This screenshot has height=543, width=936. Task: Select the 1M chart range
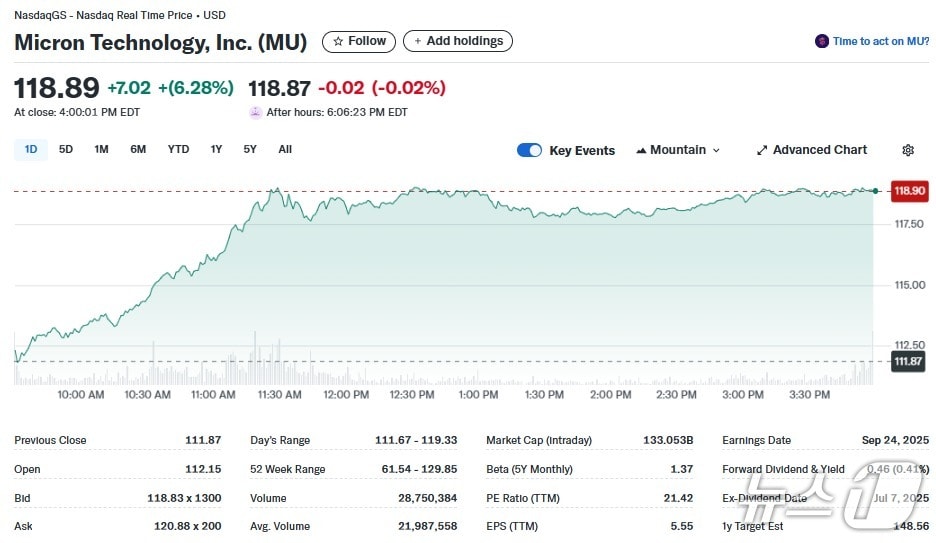[101, 149]
